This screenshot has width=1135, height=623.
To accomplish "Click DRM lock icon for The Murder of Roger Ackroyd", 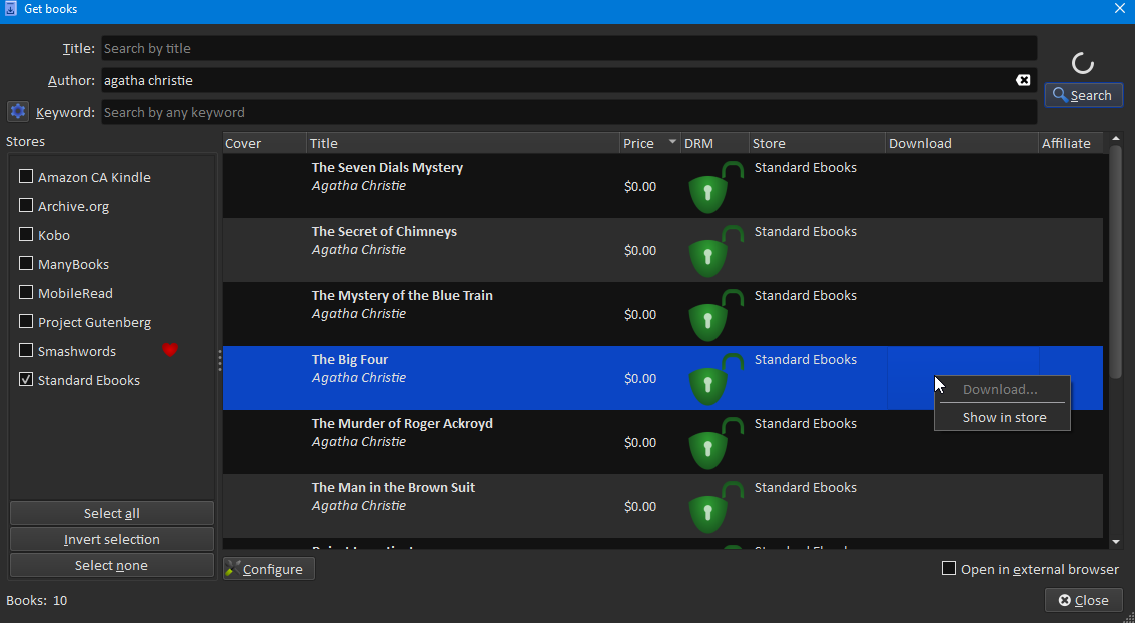I will [x=714, y=443].
